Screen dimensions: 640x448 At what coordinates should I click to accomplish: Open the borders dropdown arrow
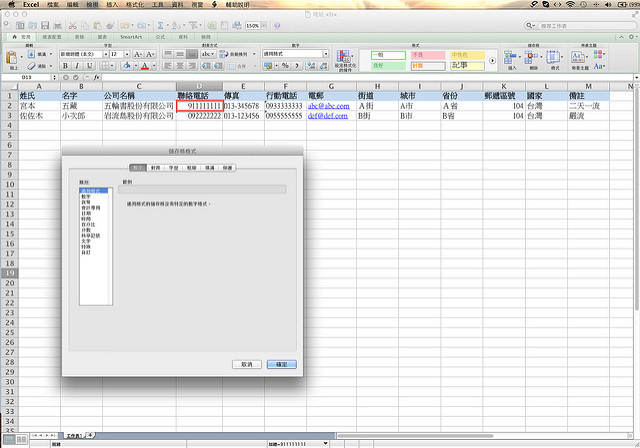pos(112,66)
